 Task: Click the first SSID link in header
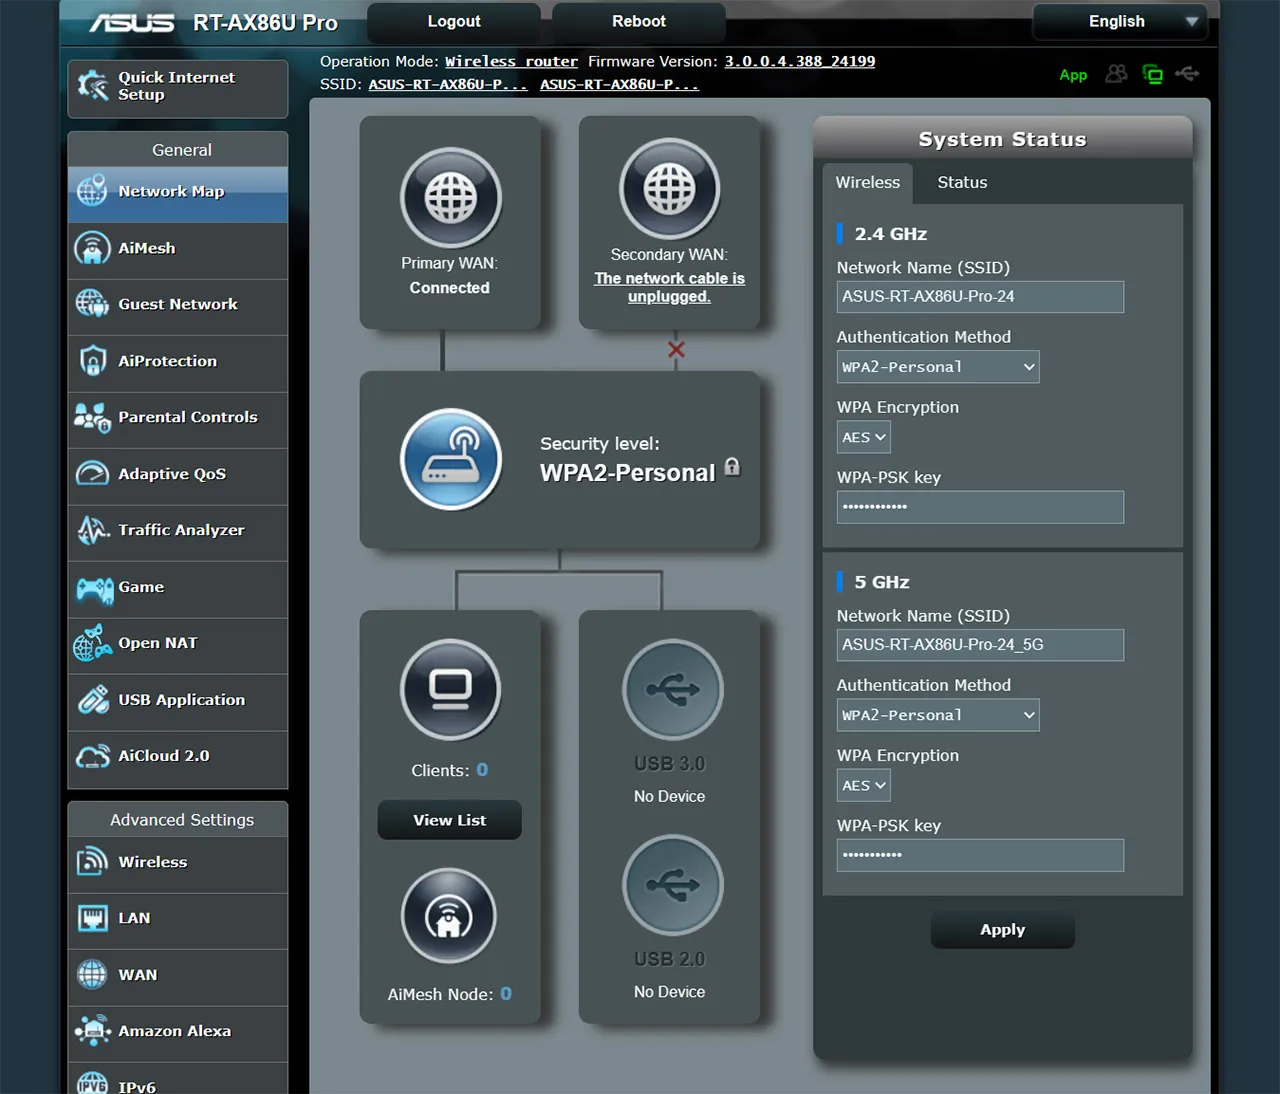(448, 85)
